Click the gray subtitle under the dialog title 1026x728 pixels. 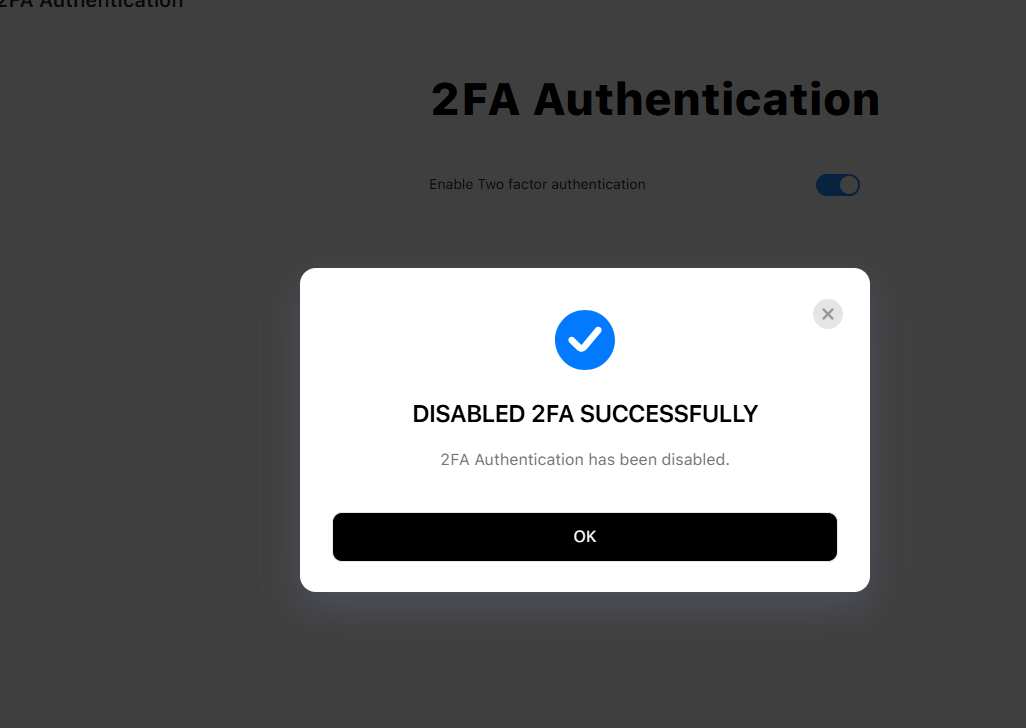(585, 460)
